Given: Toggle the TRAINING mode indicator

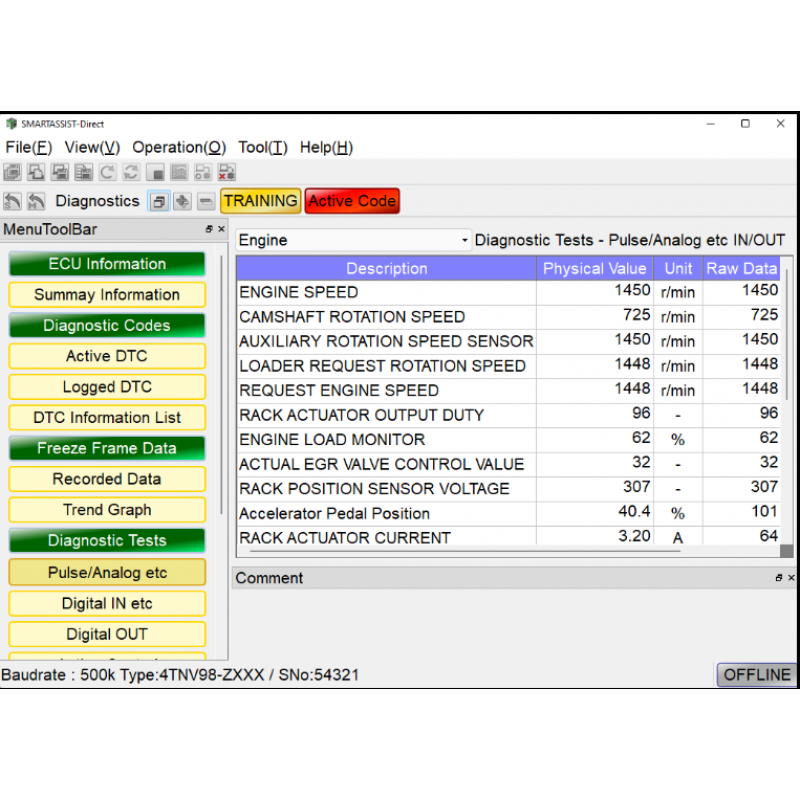Looking at the screenshot, I should (x=259, y=200).
